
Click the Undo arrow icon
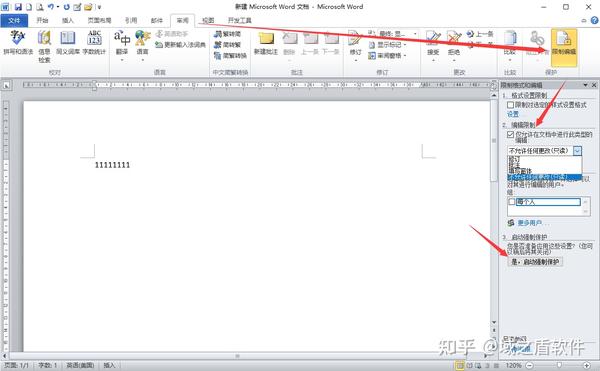tap(51, 7)
